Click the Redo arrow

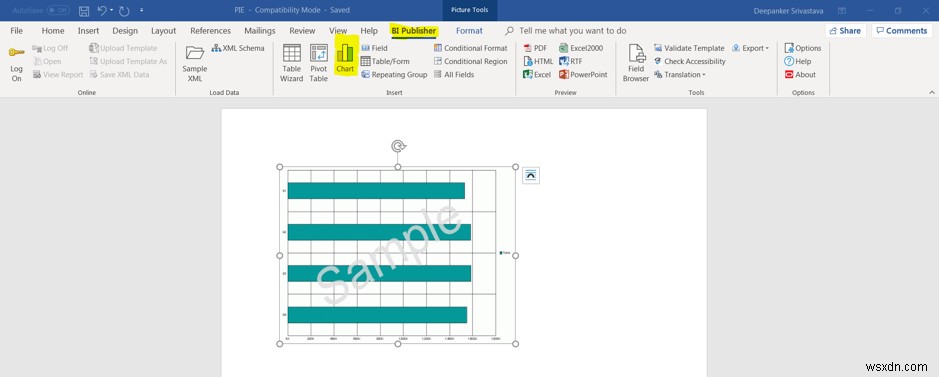124,11
